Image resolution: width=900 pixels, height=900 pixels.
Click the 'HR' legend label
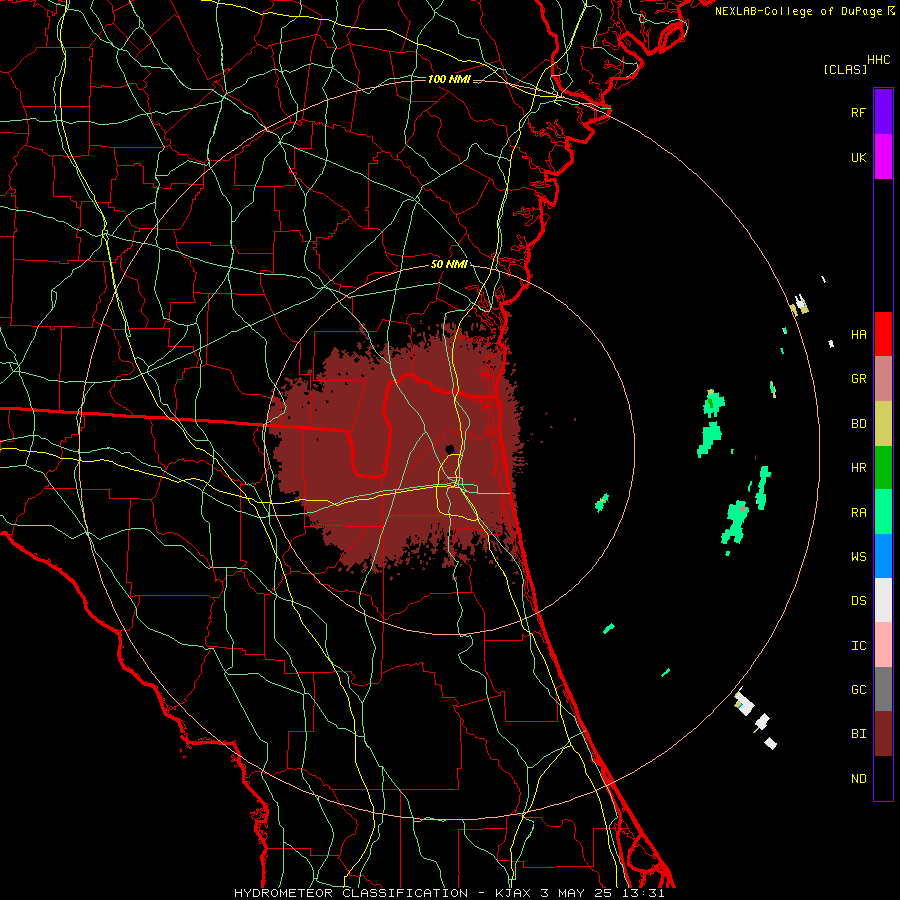click(x=859, y=468)
